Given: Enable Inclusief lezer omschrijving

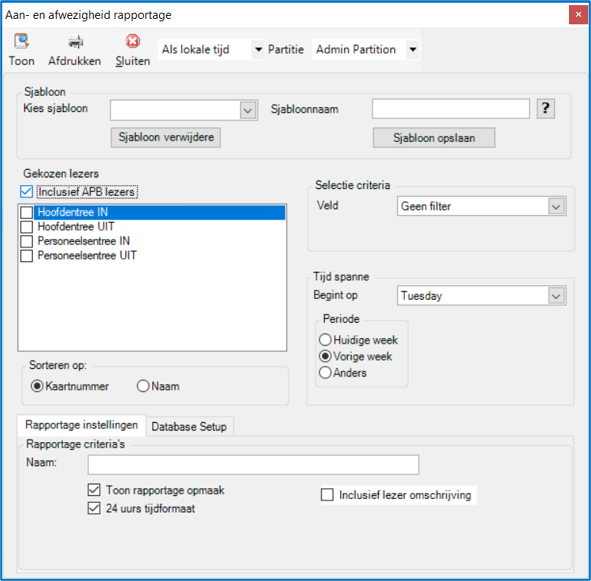Looking at the screenshot, I should click(x=327, y=495).
